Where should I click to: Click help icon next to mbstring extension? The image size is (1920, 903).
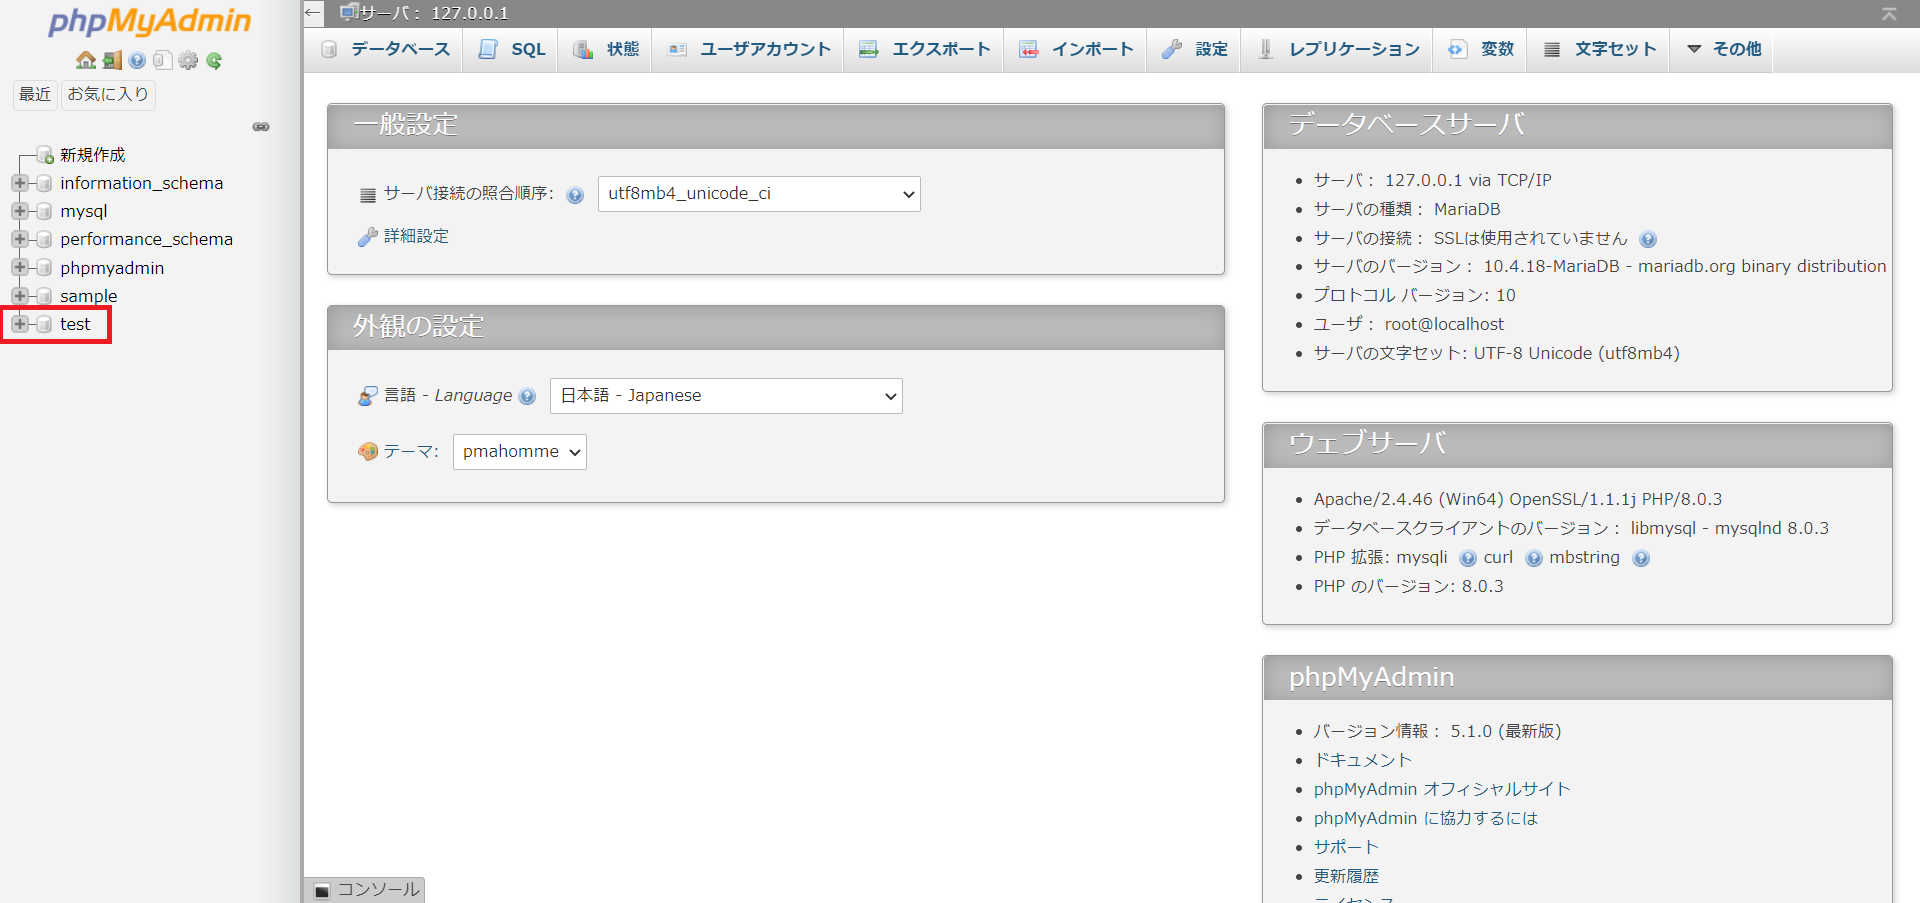coord(1641,558)
